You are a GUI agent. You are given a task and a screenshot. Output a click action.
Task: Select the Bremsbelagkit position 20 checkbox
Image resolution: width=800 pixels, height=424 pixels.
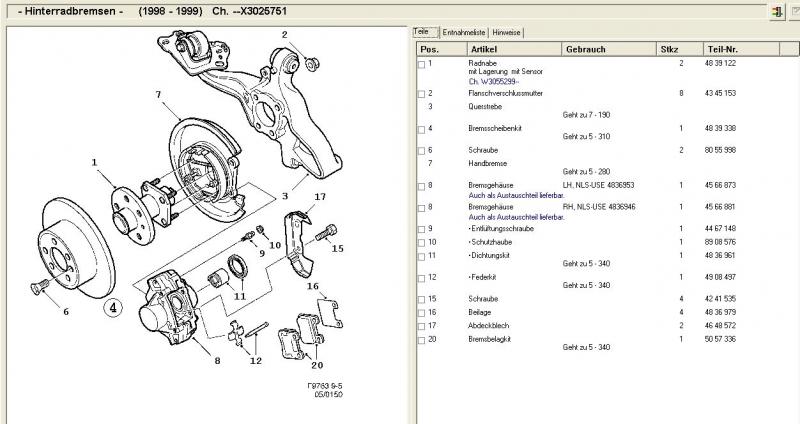(421, 340)
